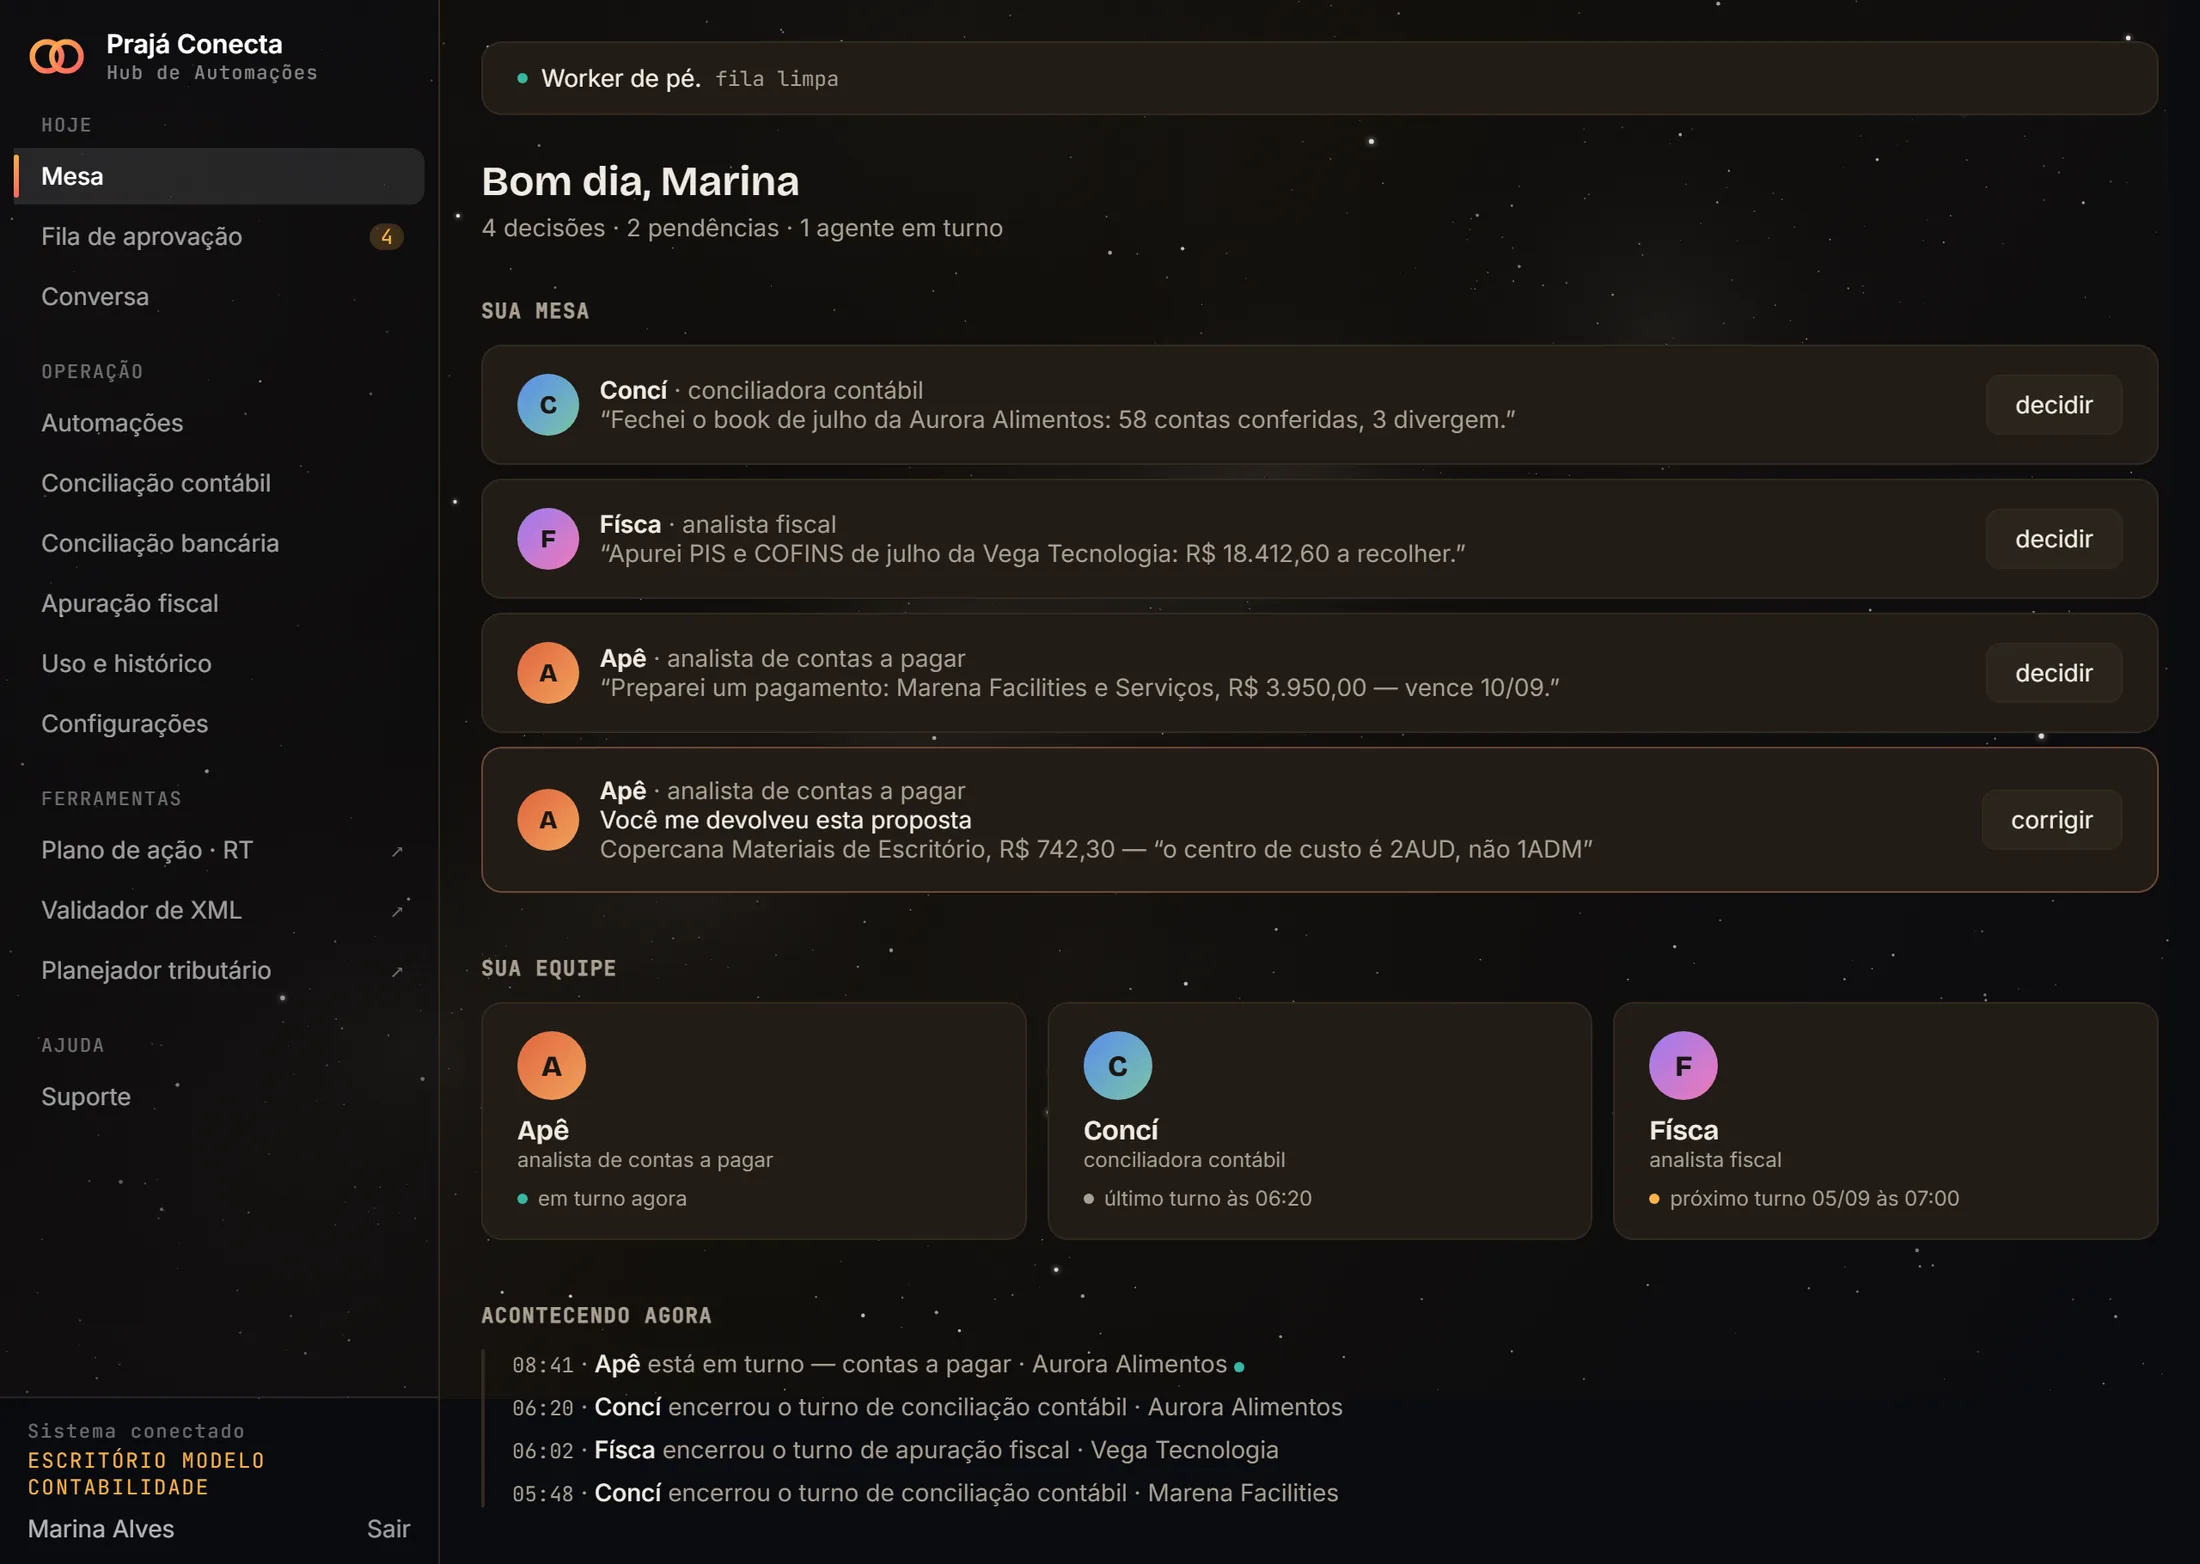This screenshot has height=1564, width=2200.
Task: Click the green dot next to em turno agora
Action: (522, 1198)
